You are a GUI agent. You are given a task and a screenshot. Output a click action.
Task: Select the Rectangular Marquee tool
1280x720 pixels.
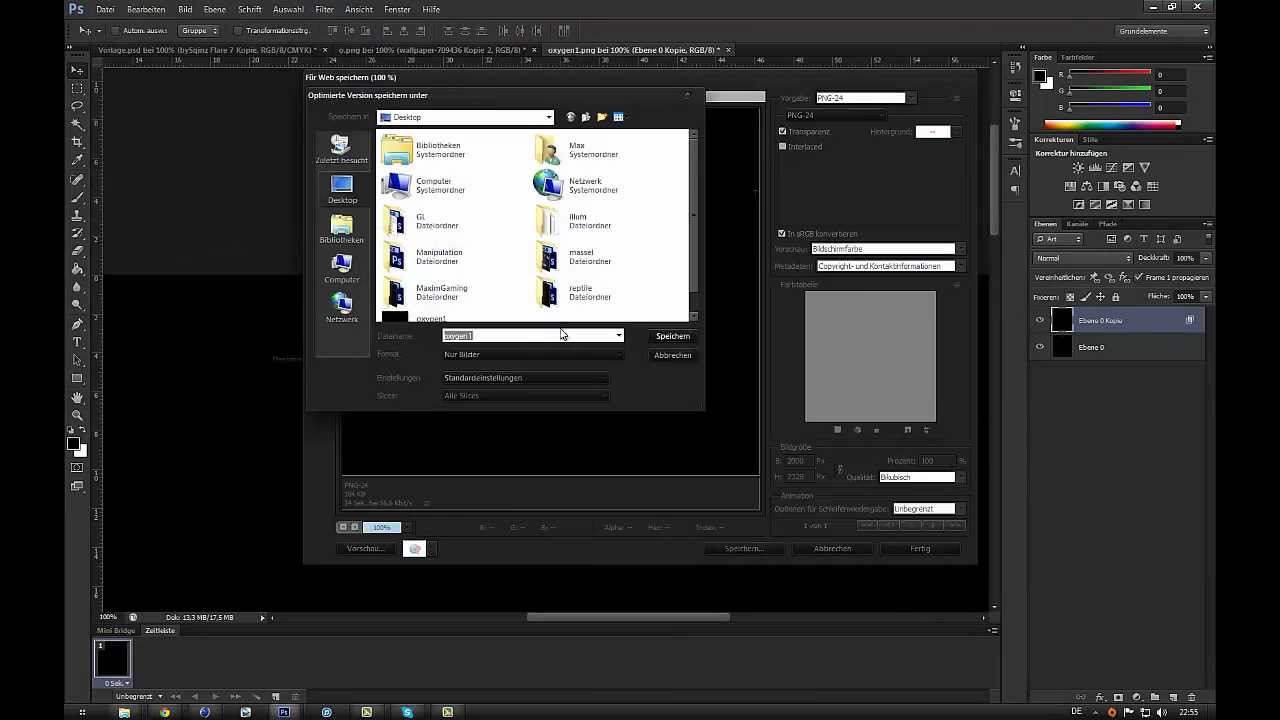click(x=77, y=88)
